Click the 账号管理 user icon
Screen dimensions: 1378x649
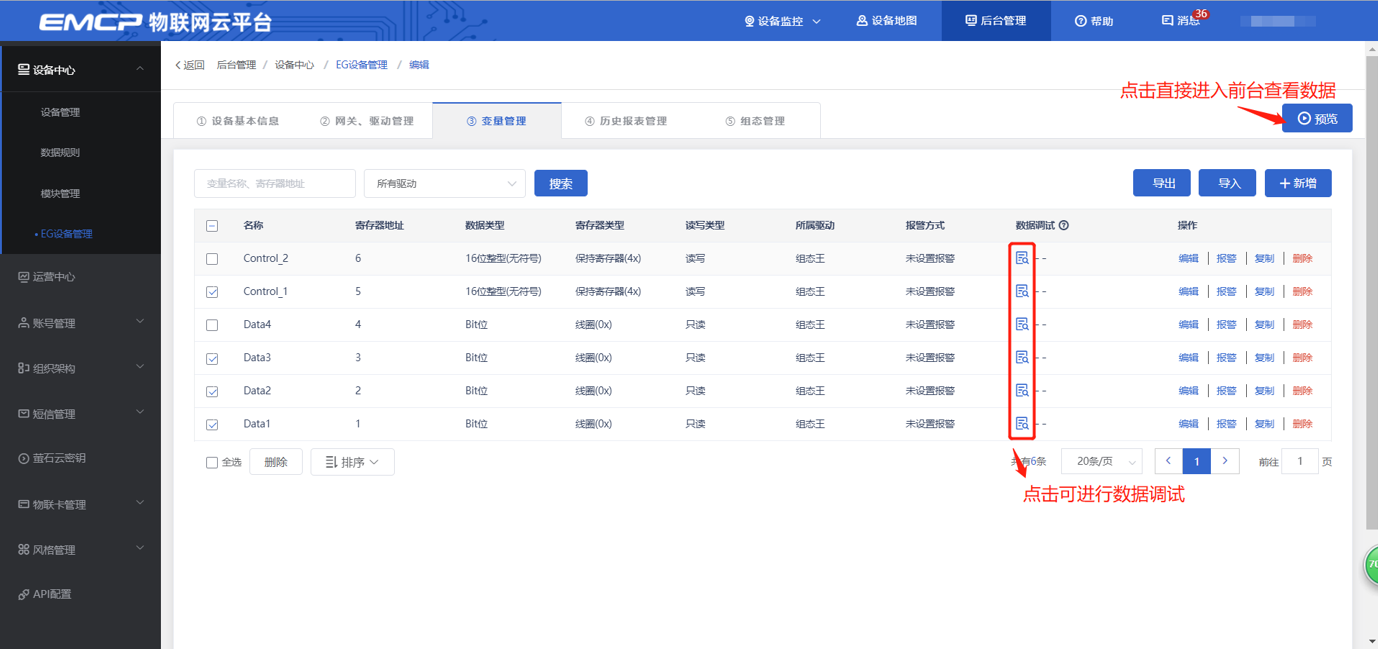point(24,323)
